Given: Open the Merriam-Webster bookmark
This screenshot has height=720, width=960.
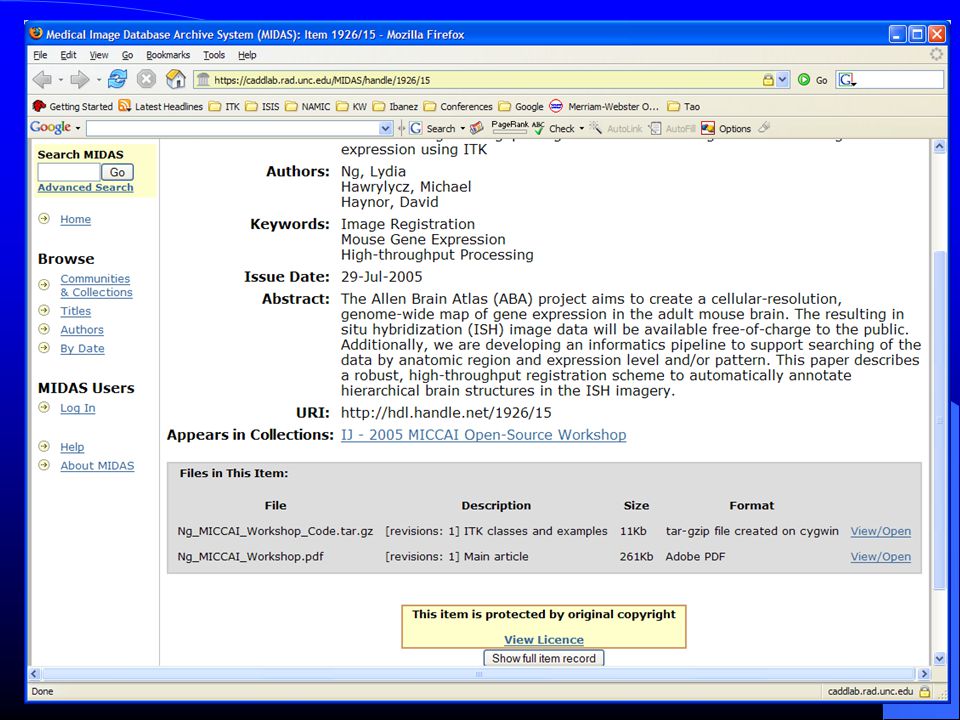Looking at the screenshot, I should [x=604, y=107].
